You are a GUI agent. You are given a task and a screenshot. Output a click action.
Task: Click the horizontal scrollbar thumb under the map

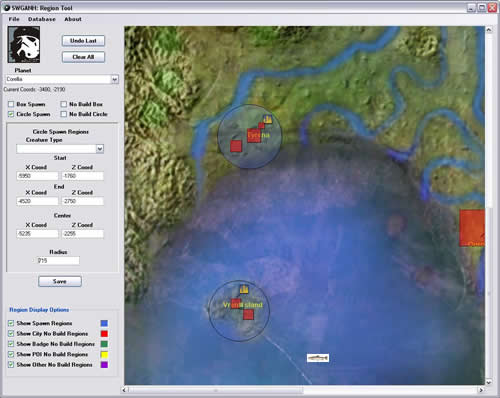click(x=216, y=389)
